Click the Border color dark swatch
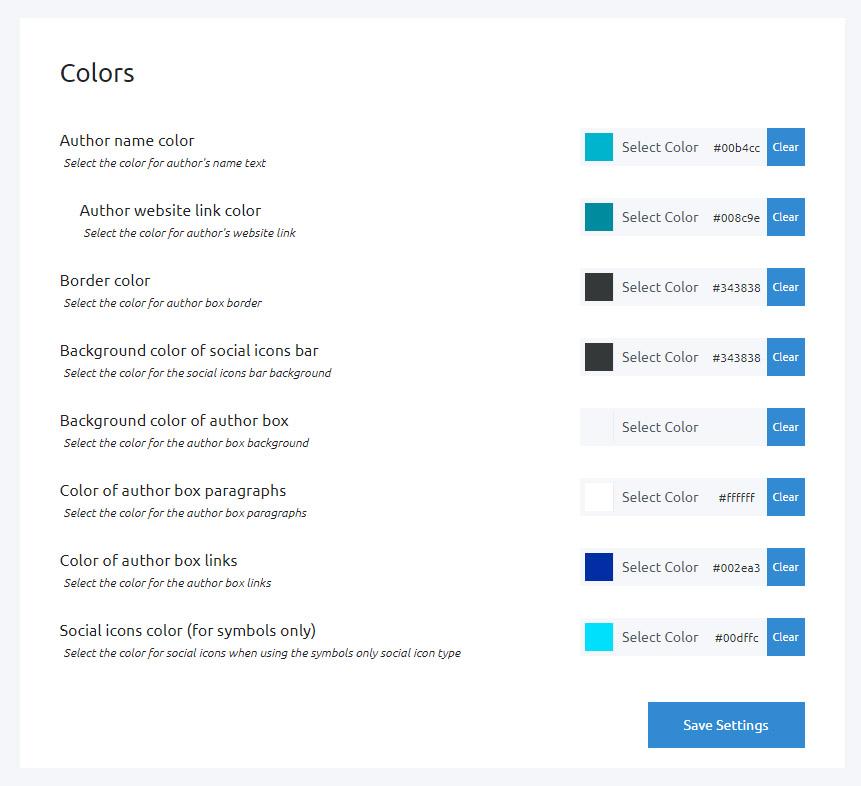This screenshot has width=861, height=786. pyautogui.click(x=599, y=287)
